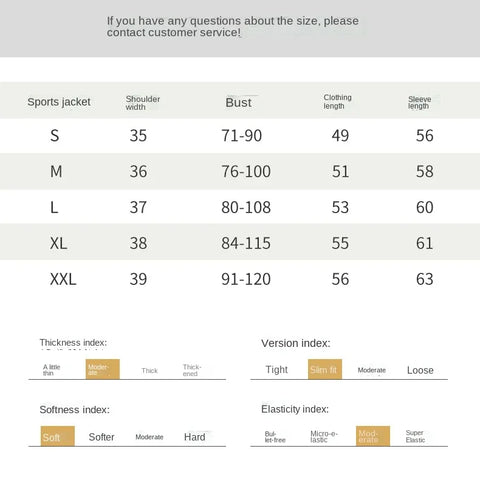The image size is (480, 480).
Task: Click the Bust column header
Action: click(238, 102)
